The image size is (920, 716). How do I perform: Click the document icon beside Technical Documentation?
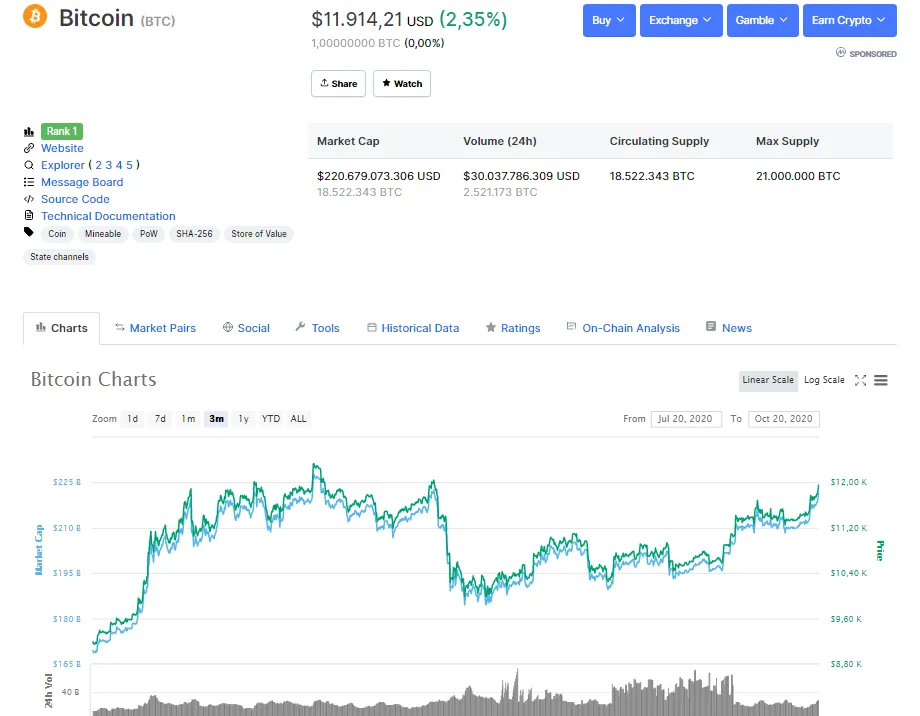[29, 215]
